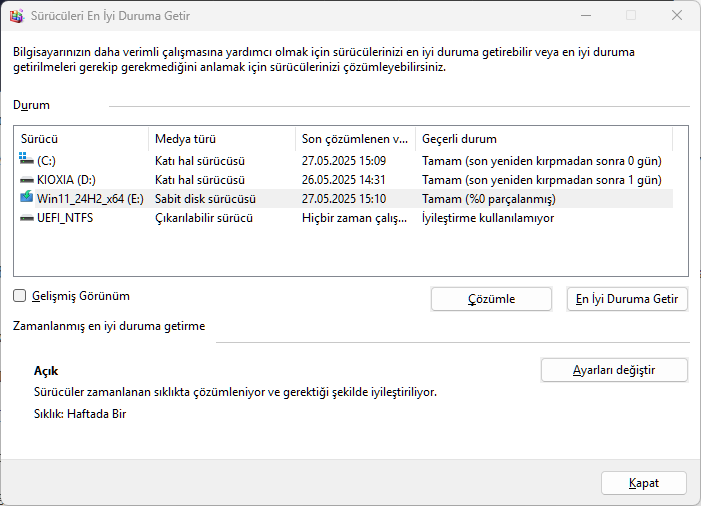701x506 pixels.
Task: Click the Çıkarılabilir sürücü media type cell
Action: (x=210, y=217)
